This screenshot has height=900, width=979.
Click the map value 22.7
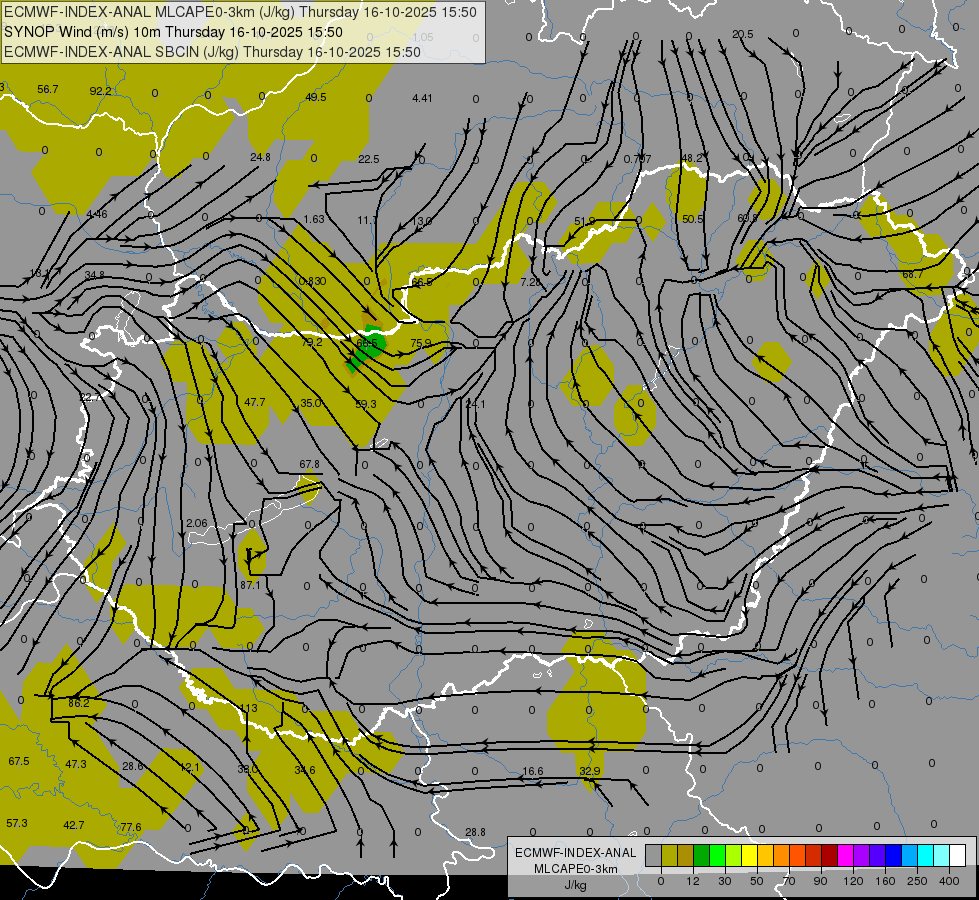[x=90, y=398]
